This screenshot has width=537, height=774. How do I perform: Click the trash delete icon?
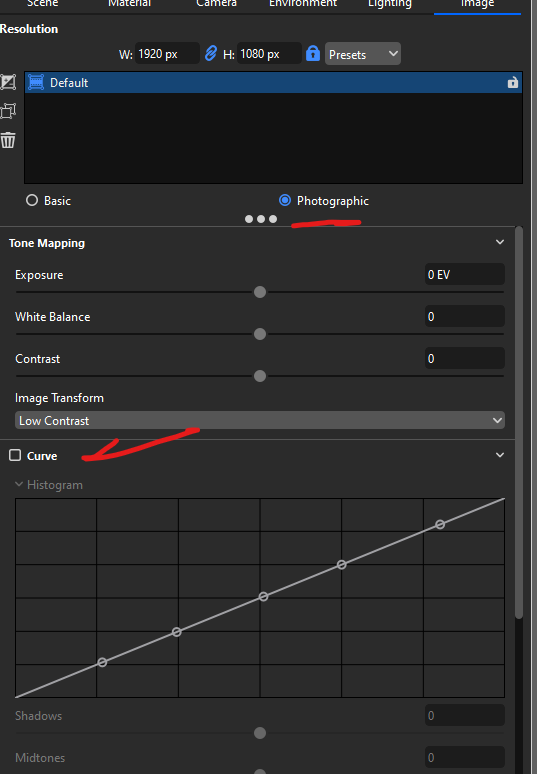coord(8,140)
